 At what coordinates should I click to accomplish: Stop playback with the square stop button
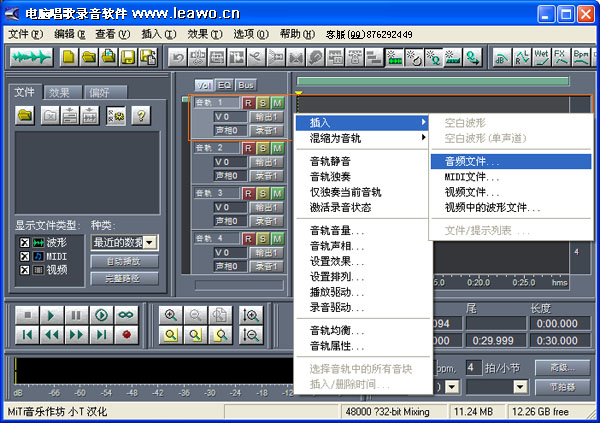pos(27,315)
